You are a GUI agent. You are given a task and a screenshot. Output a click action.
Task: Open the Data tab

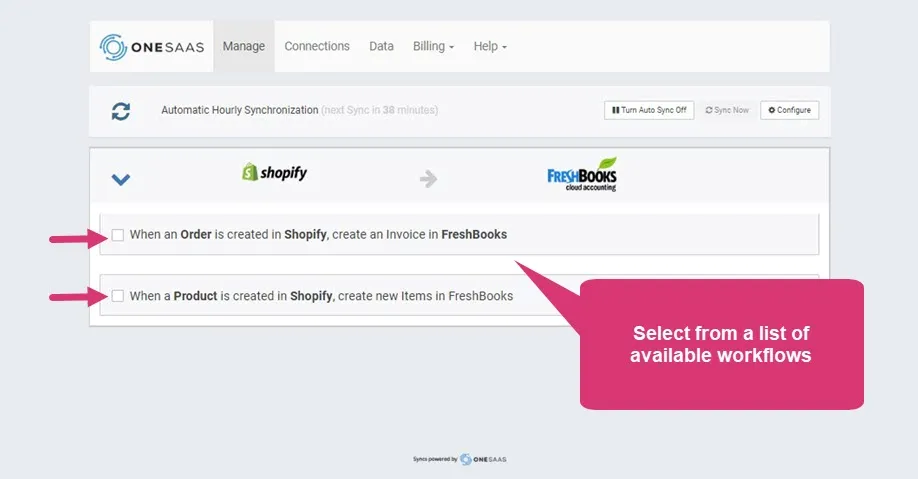(x=381, y=46)
